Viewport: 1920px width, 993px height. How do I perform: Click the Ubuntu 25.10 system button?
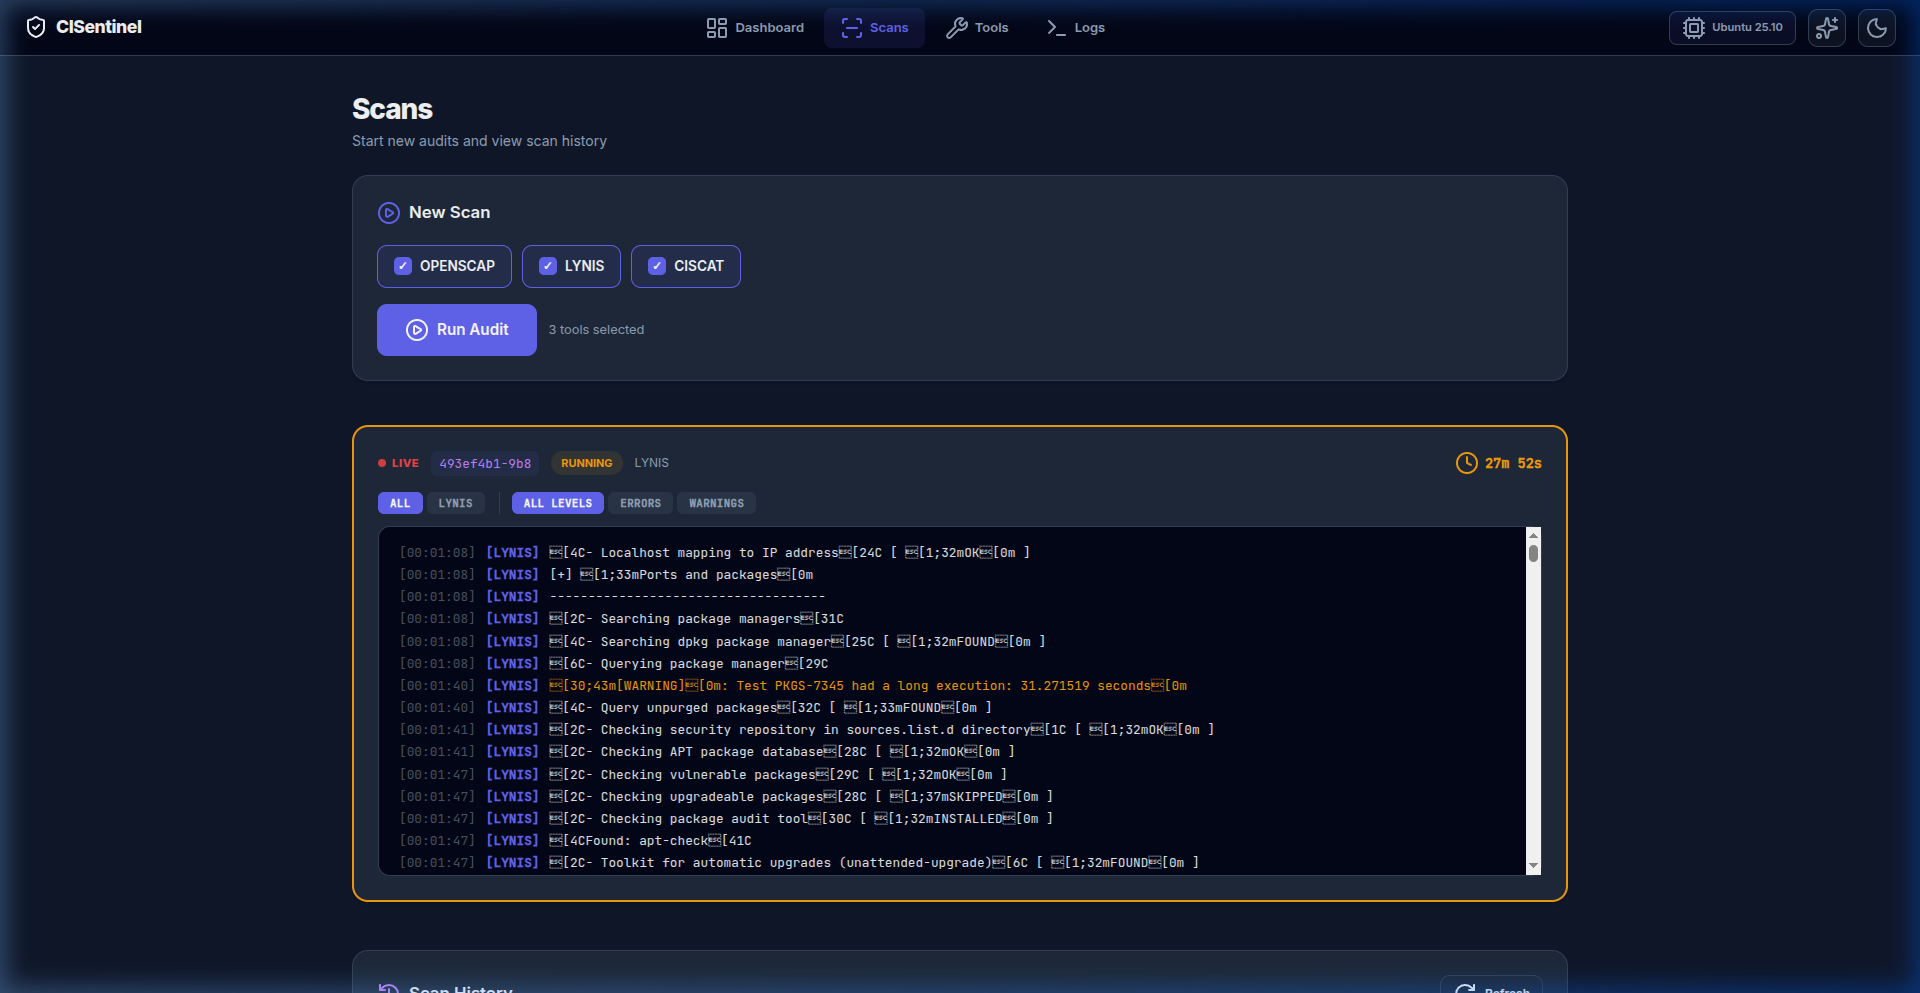pos(1732,28)
